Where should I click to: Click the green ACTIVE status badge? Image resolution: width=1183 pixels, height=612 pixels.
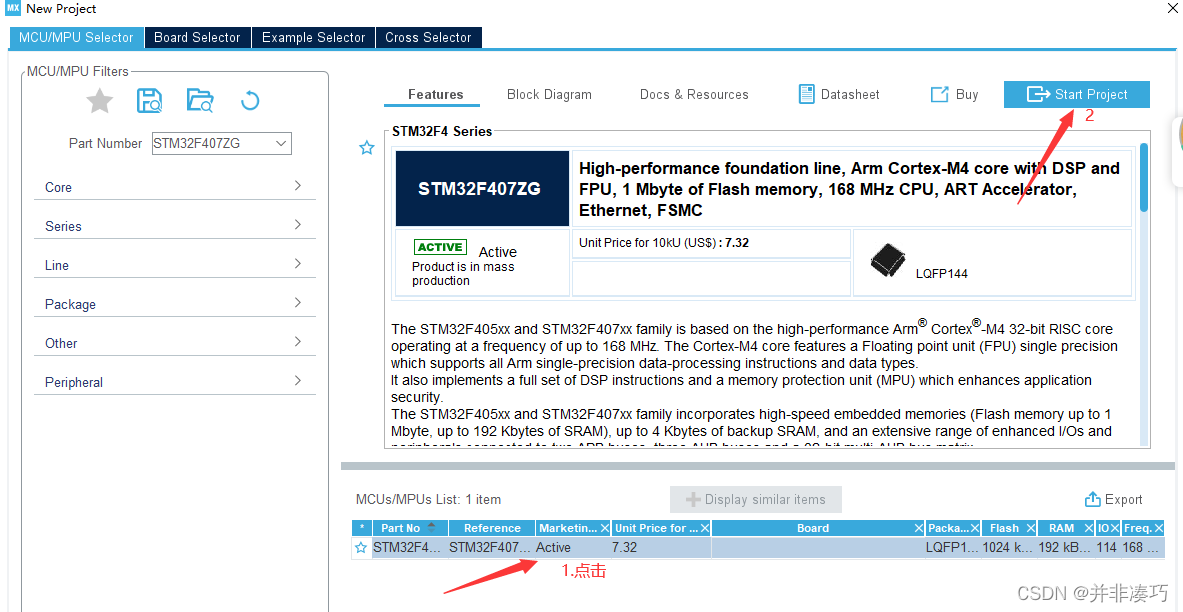click(x=440, y=248)
